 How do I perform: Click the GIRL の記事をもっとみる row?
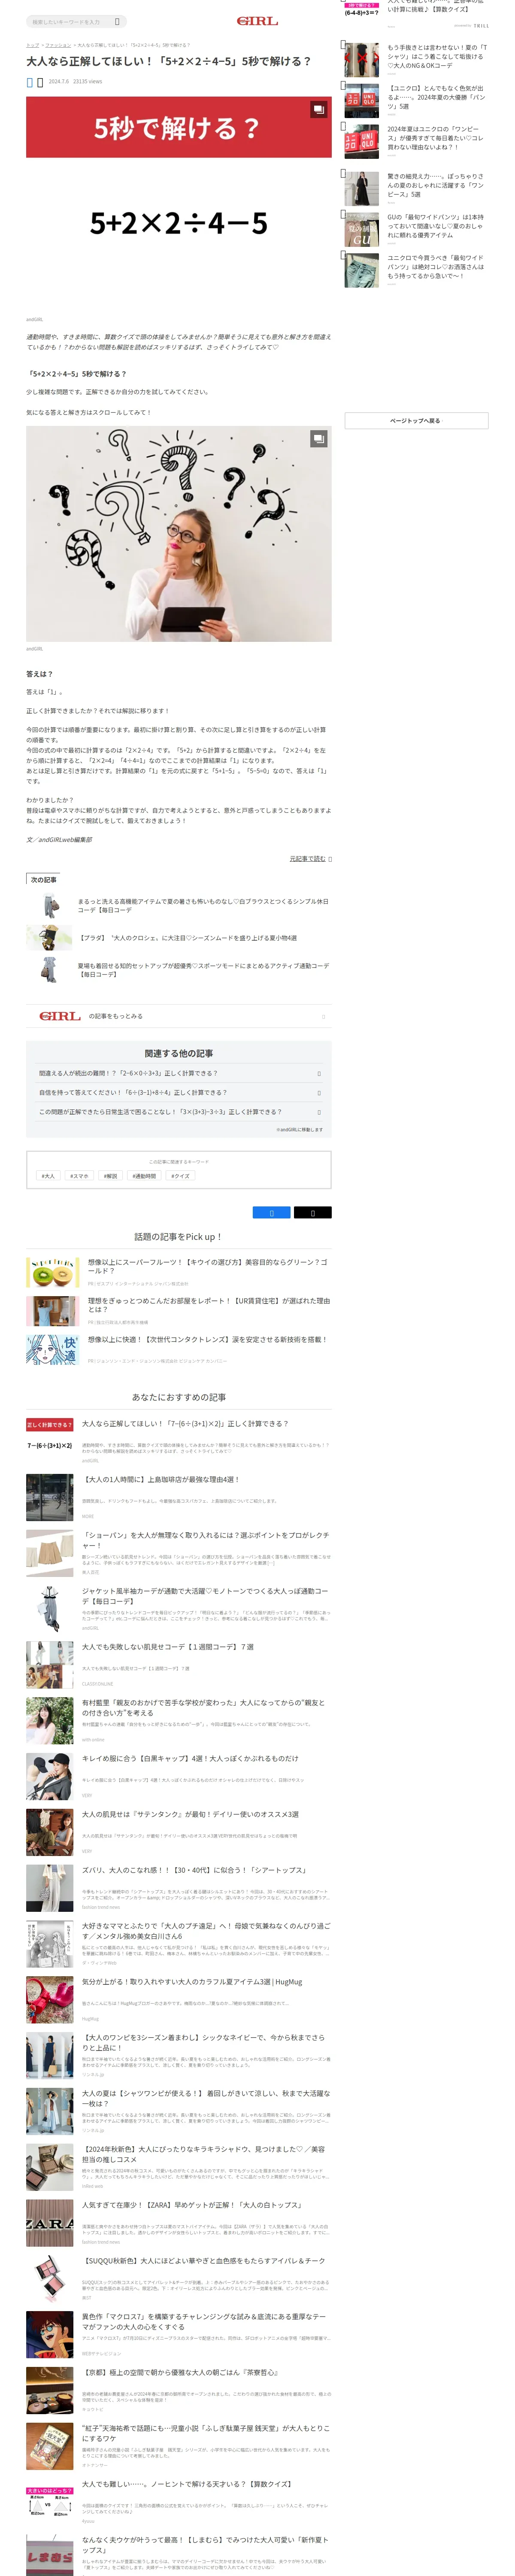tap(178, 1016)
